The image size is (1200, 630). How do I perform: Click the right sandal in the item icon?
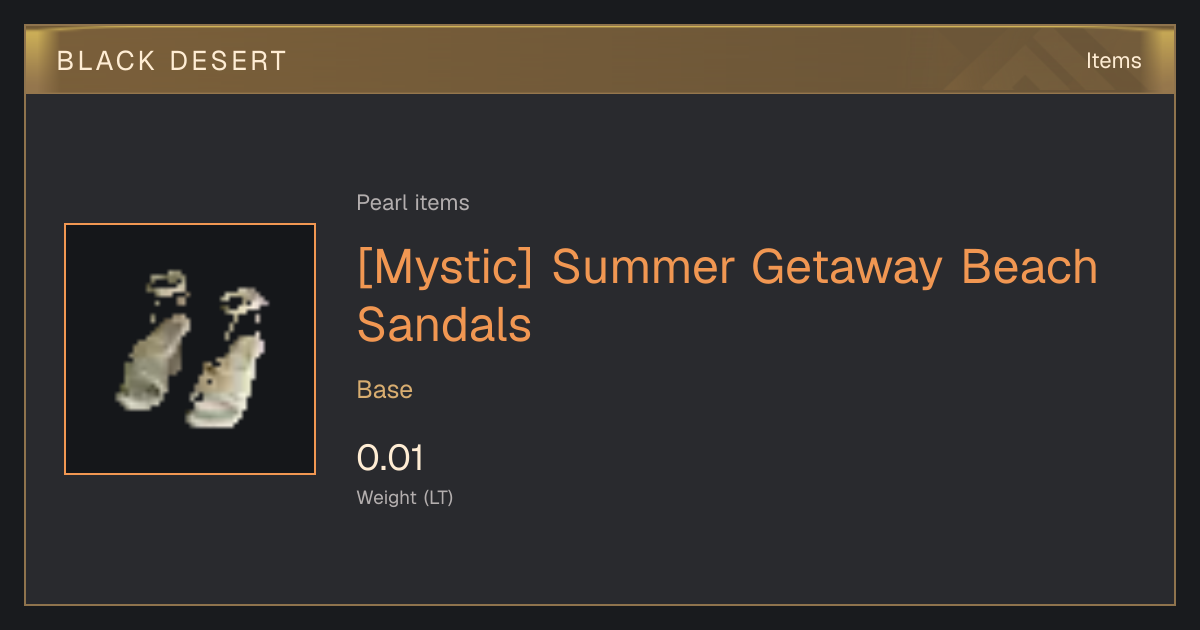pyautogui.click(x=227, y=357)
